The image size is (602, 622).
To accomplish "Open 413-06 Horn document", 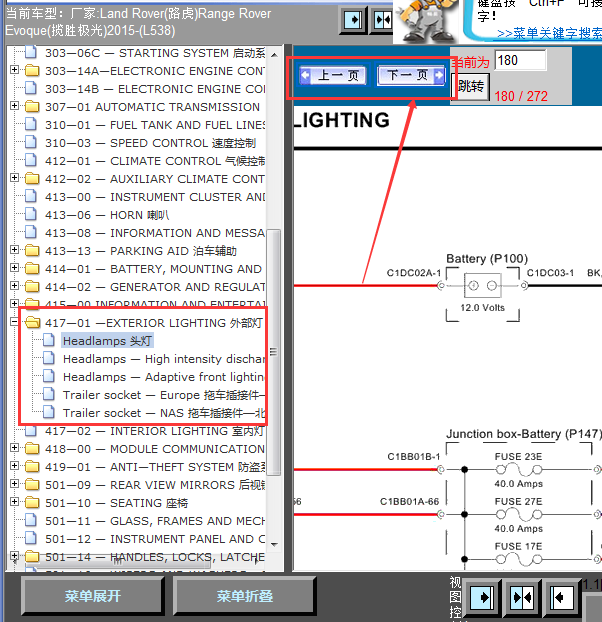I will coord(107,215).
